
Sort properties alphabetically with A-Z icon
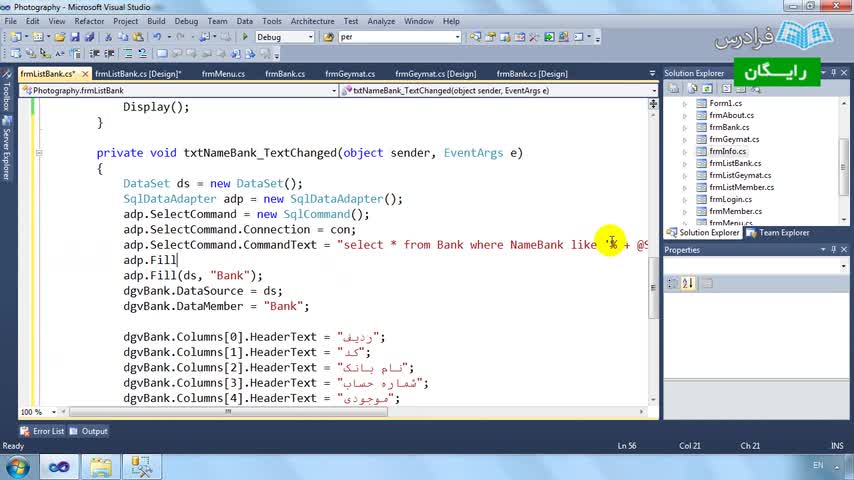(688, 283)
